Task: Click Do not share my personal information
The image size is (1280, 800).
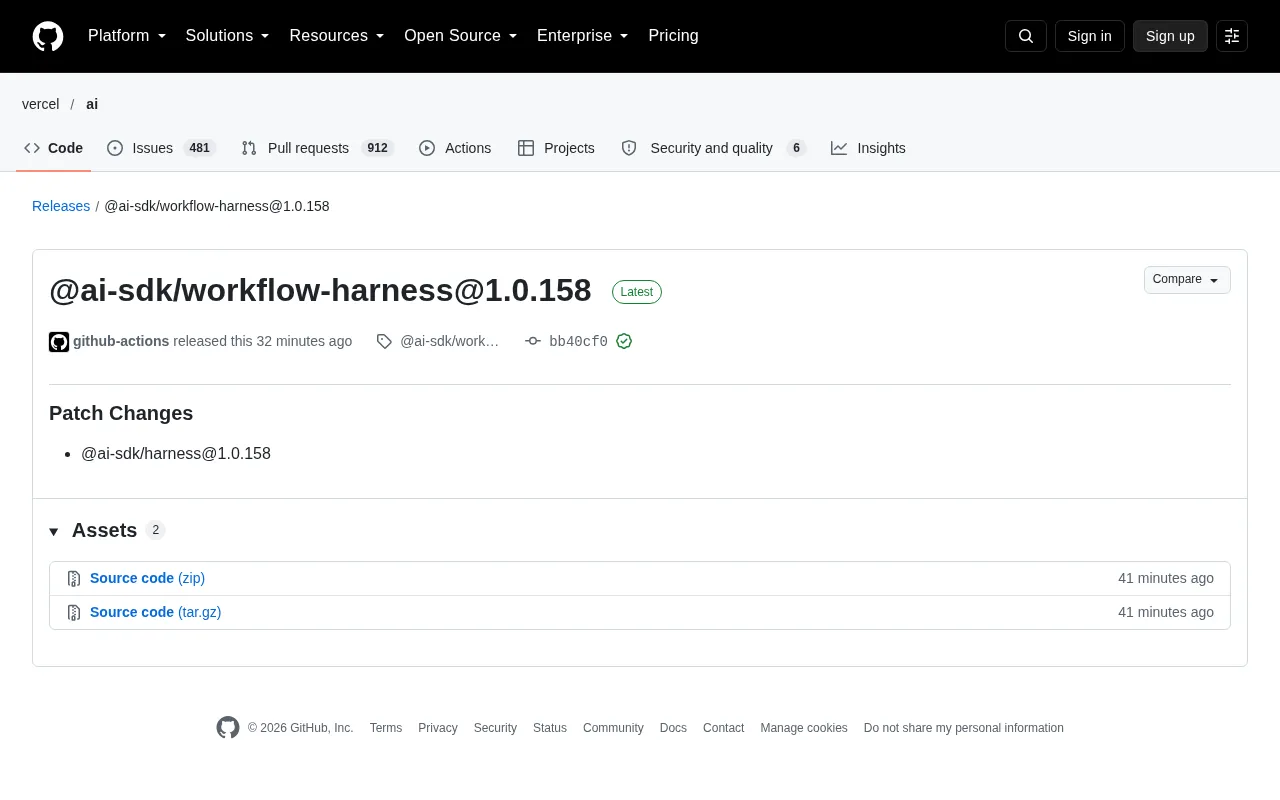Action: tap(964, 728)
